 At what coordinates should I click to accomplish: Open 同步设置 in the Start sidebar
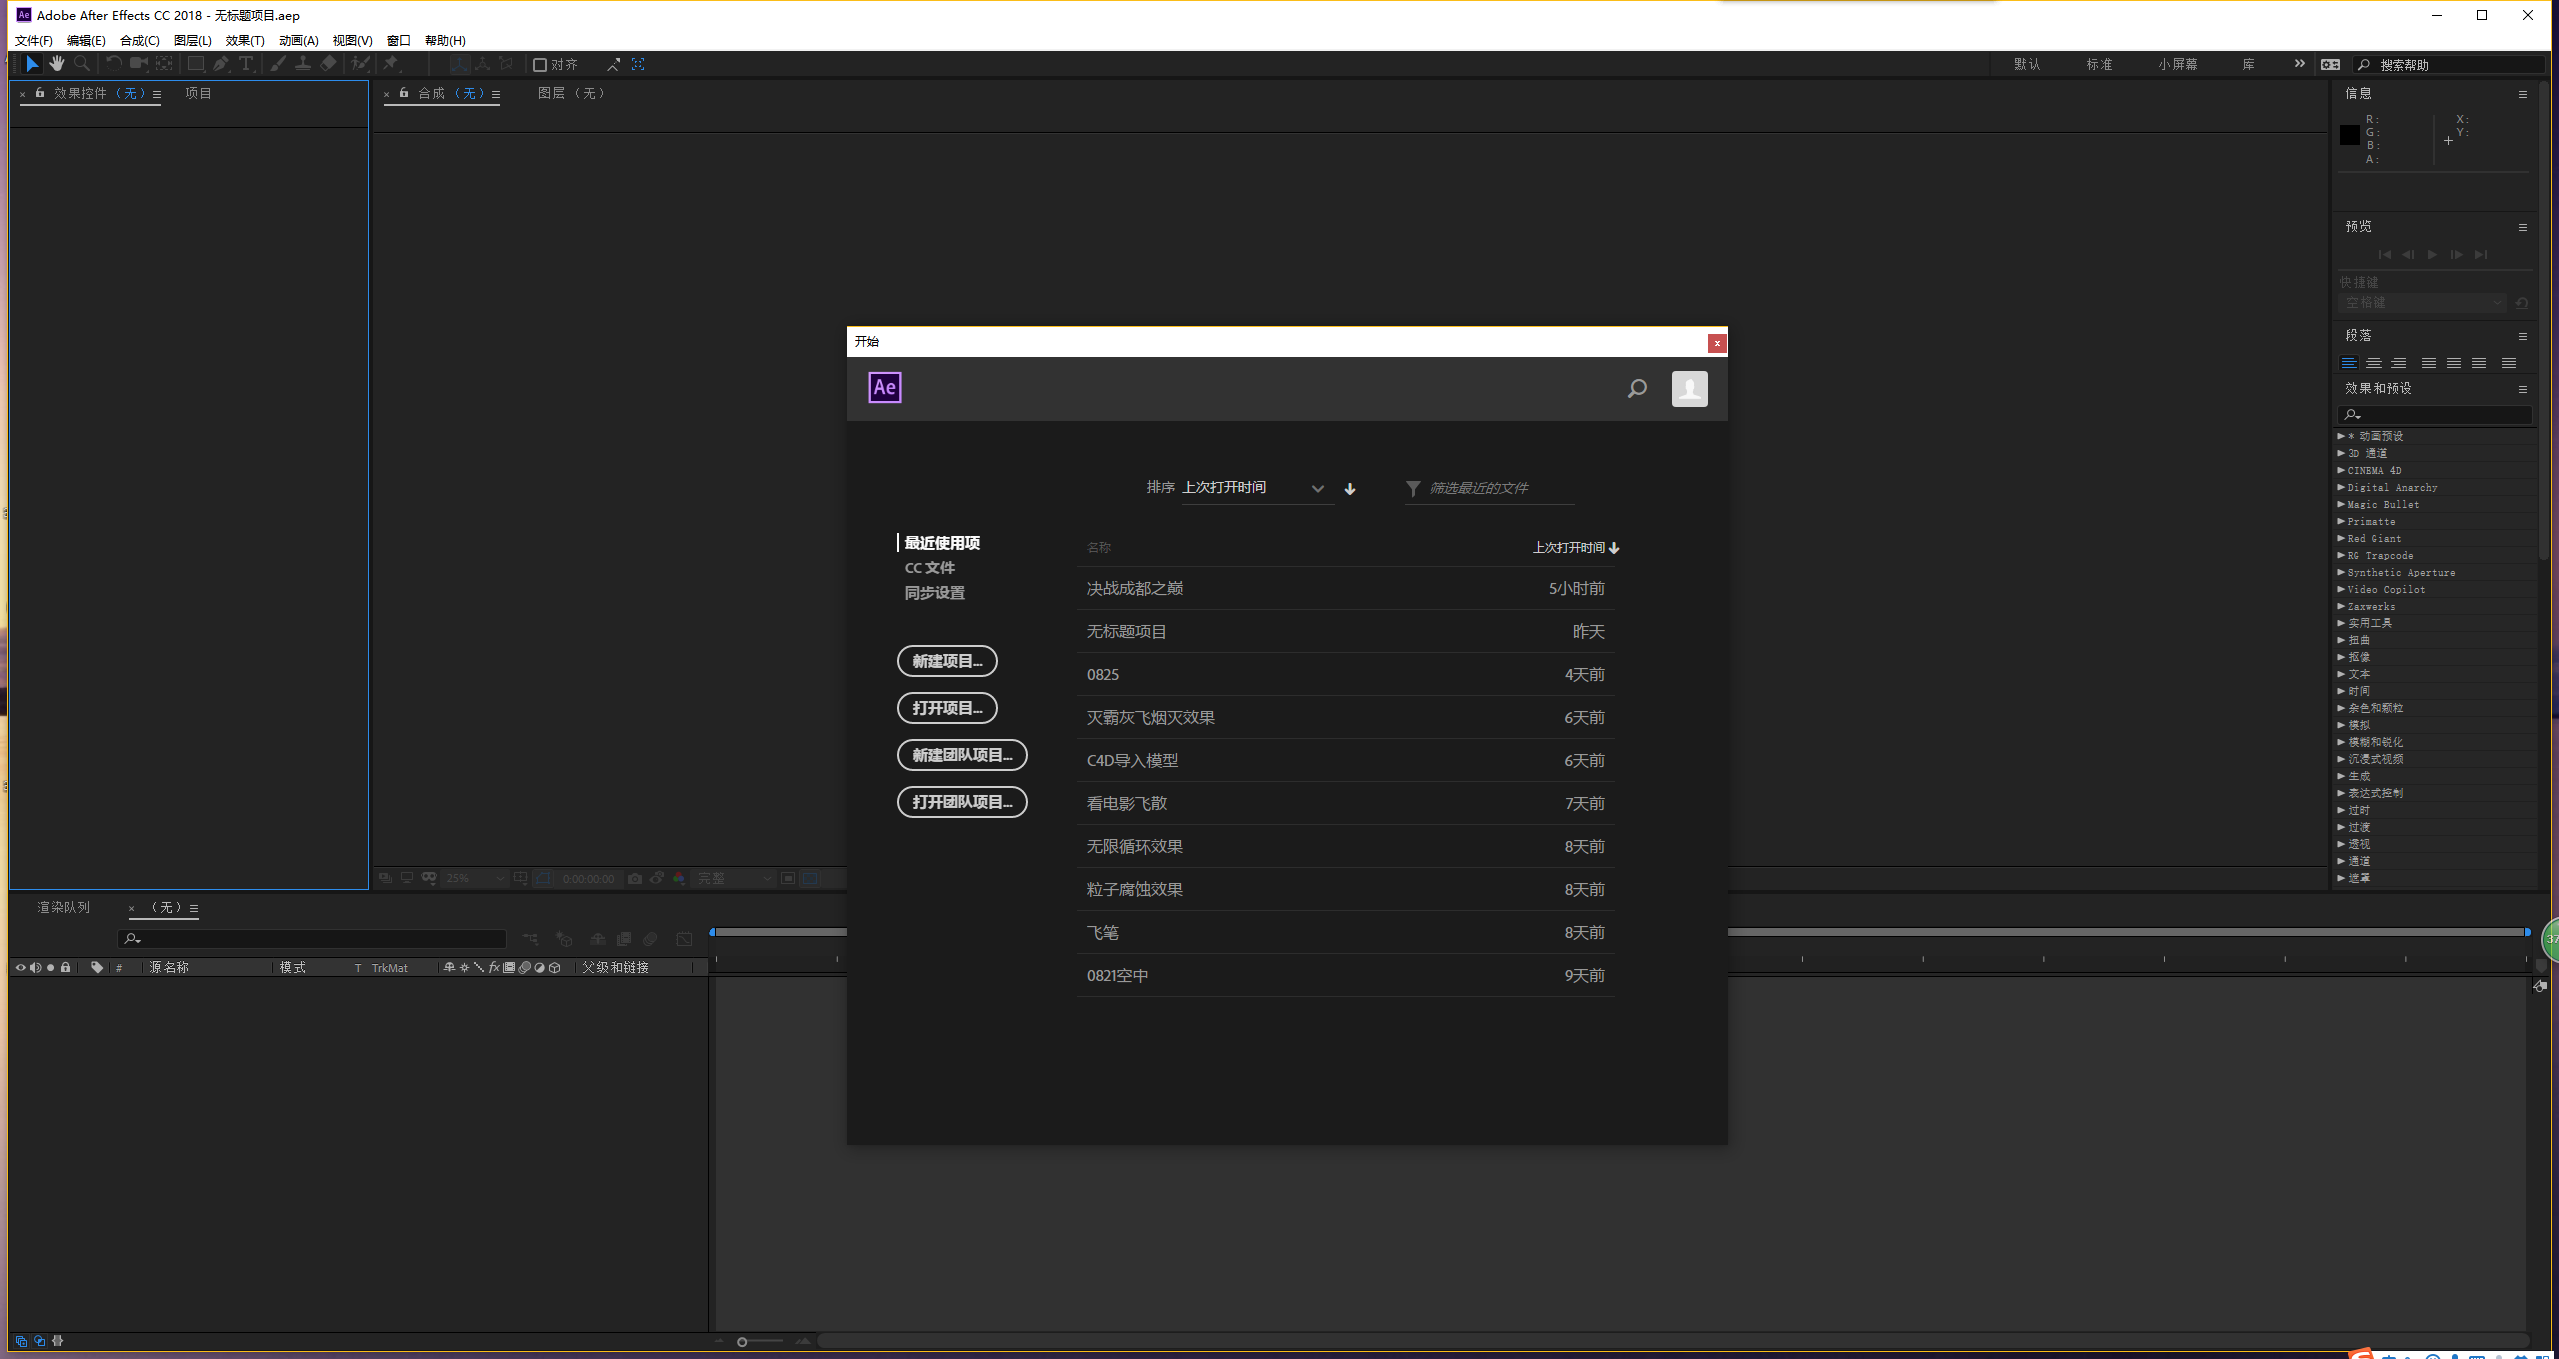pos(935,592)
